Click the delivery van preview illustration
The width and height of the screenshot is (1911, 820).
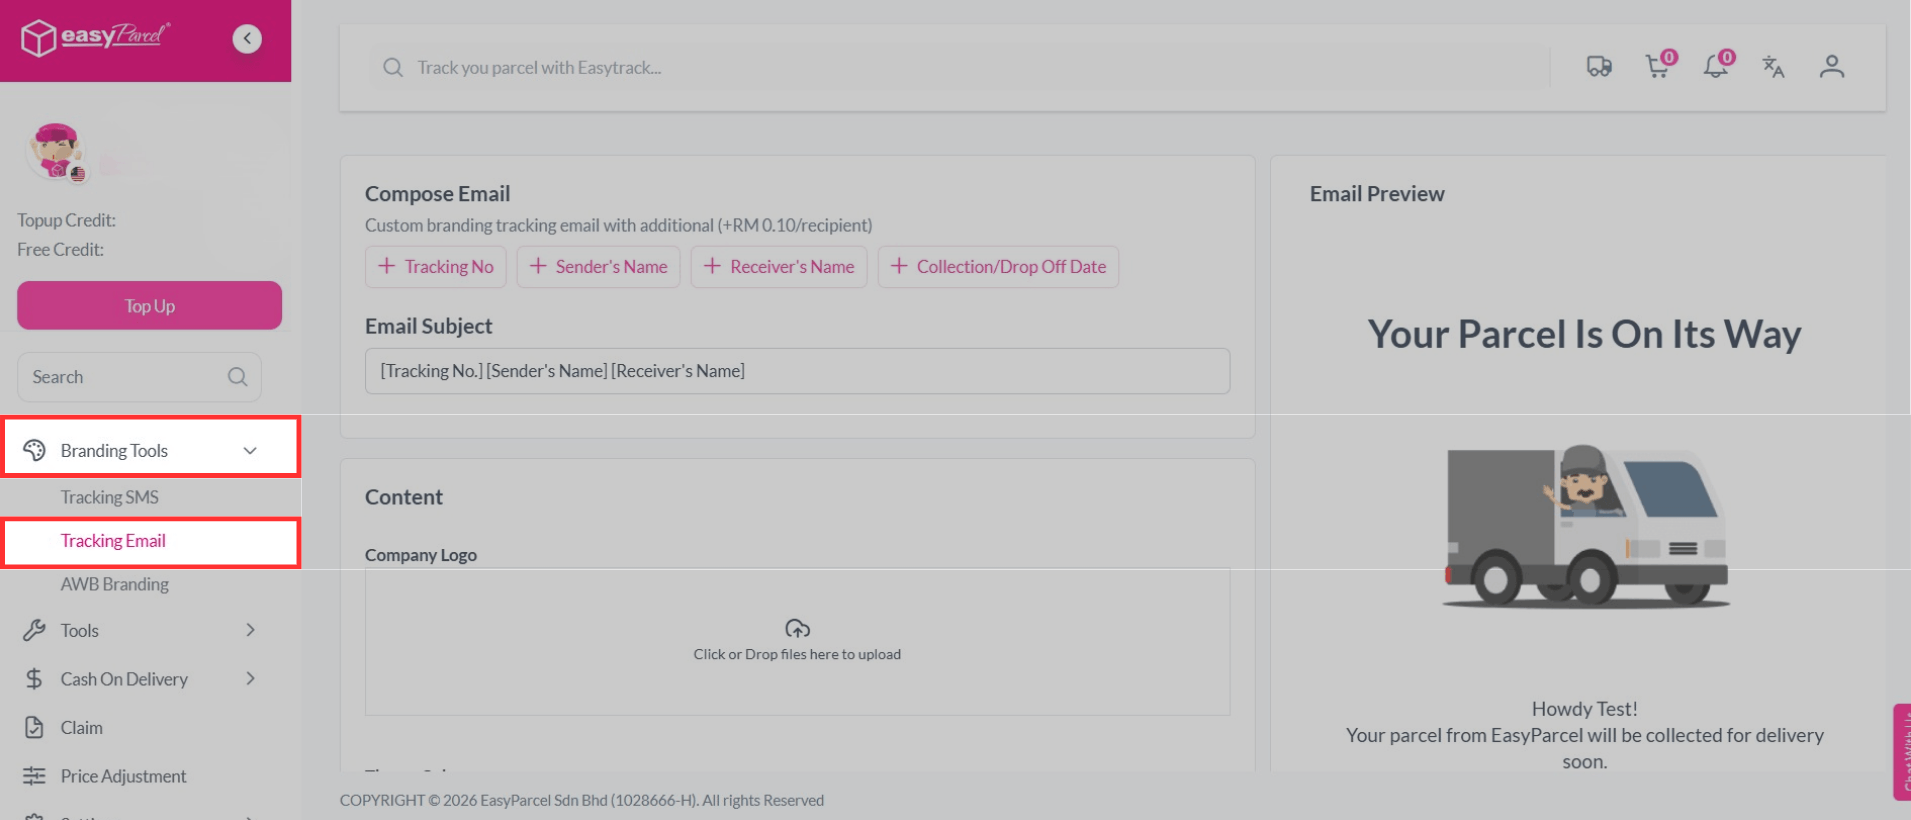(1586, 526)
